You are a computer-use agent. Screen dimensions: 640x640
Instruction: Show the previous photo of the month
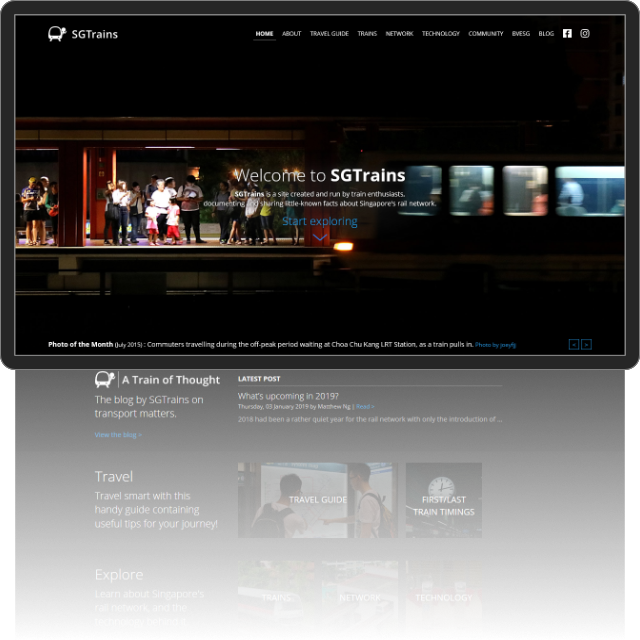pos(574,344)
